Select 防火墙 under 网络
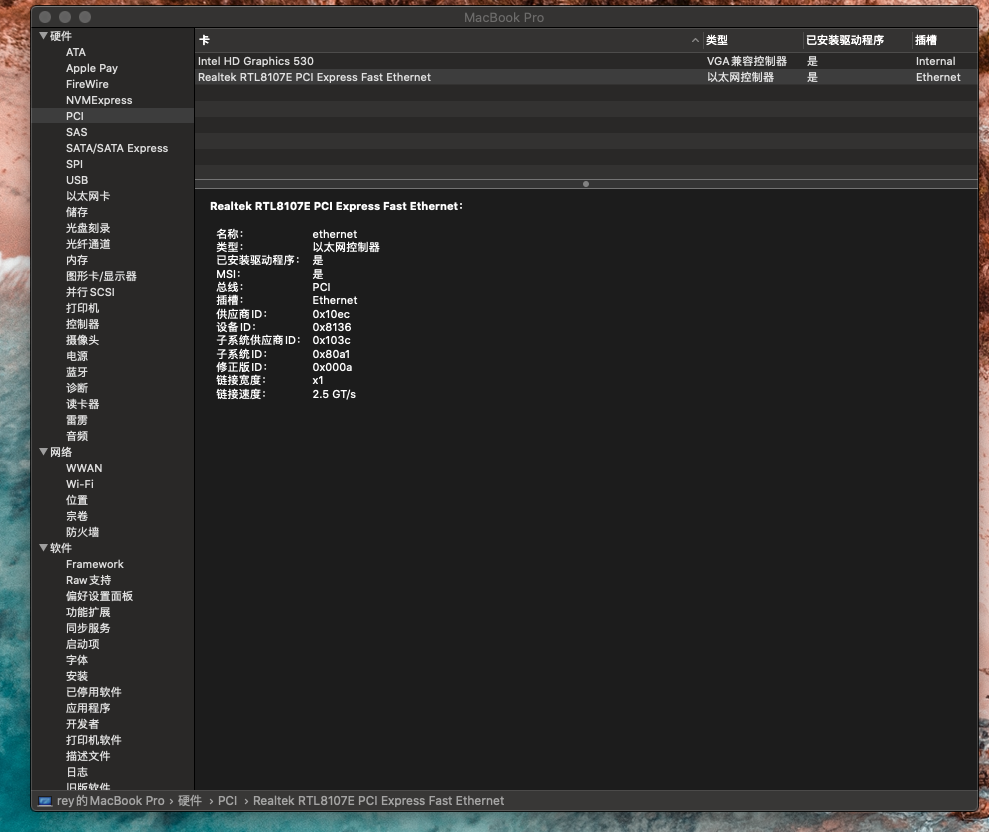This screenshot has width=989, height=832. [x=82, y=532]
